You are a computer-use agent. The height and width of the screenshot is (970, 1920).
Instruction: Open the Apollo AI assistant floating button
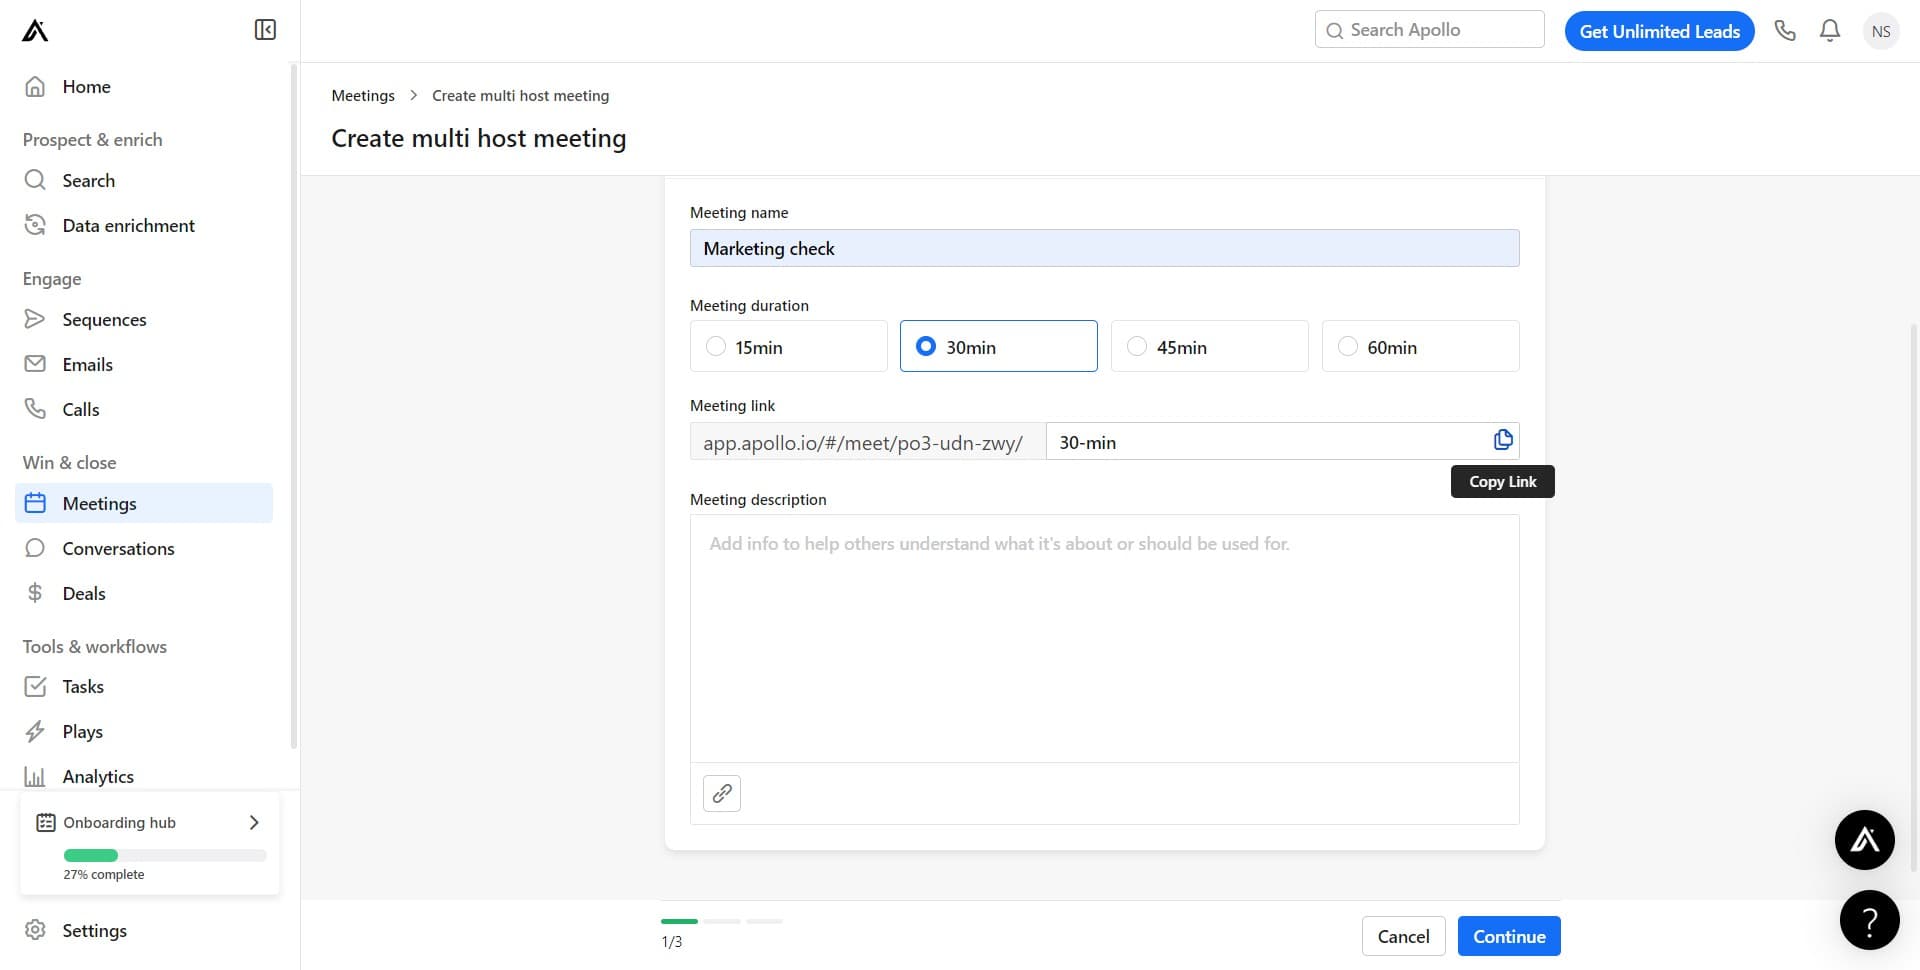[x=1864, y=840]
